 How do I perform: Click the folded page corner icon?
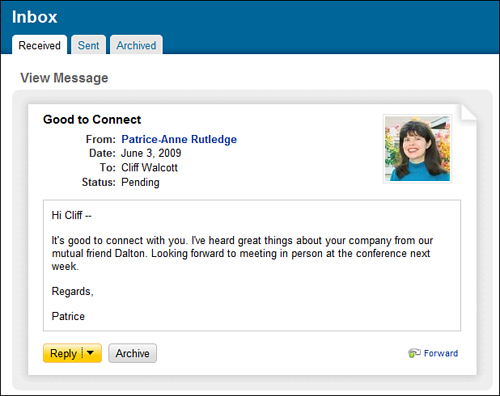coord(469,113)
